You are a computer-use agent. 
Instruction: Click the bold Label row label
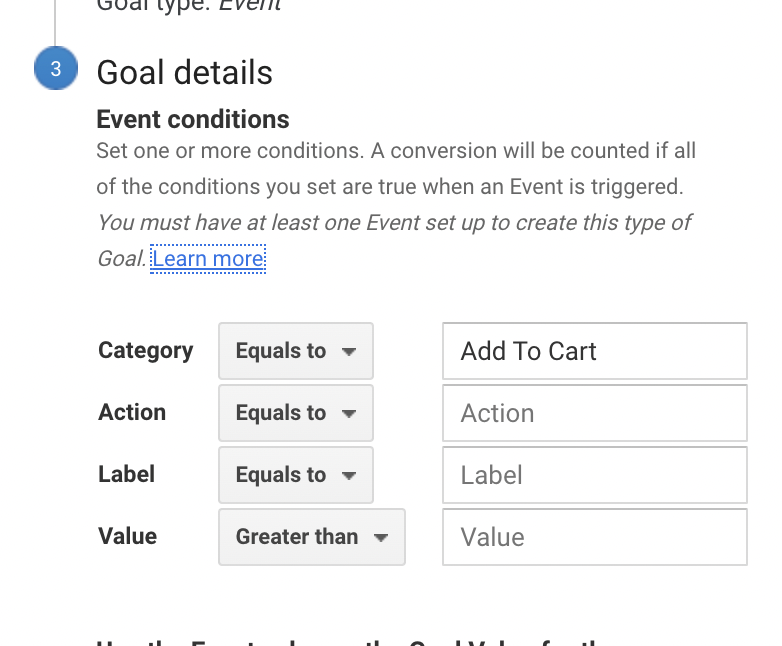click(127, 474)
